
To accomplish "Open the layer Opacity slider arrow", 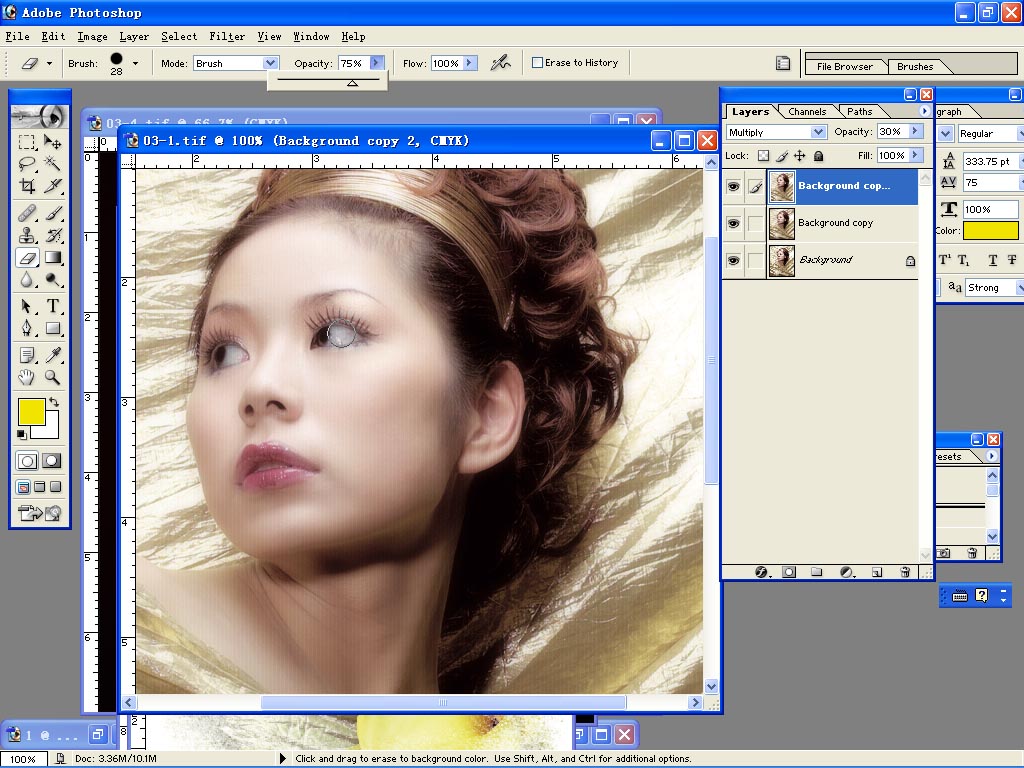I will click(x=916, y=131).
